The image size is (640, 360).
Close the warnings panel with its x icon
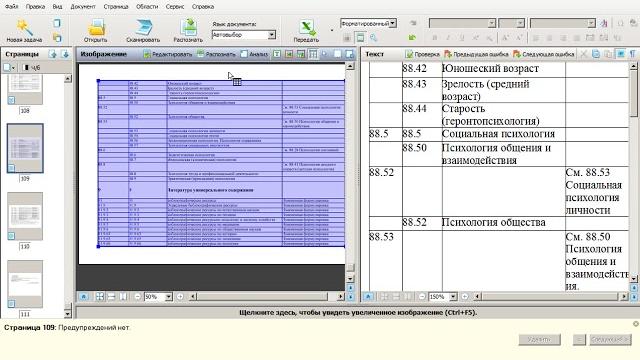(636, 324)
